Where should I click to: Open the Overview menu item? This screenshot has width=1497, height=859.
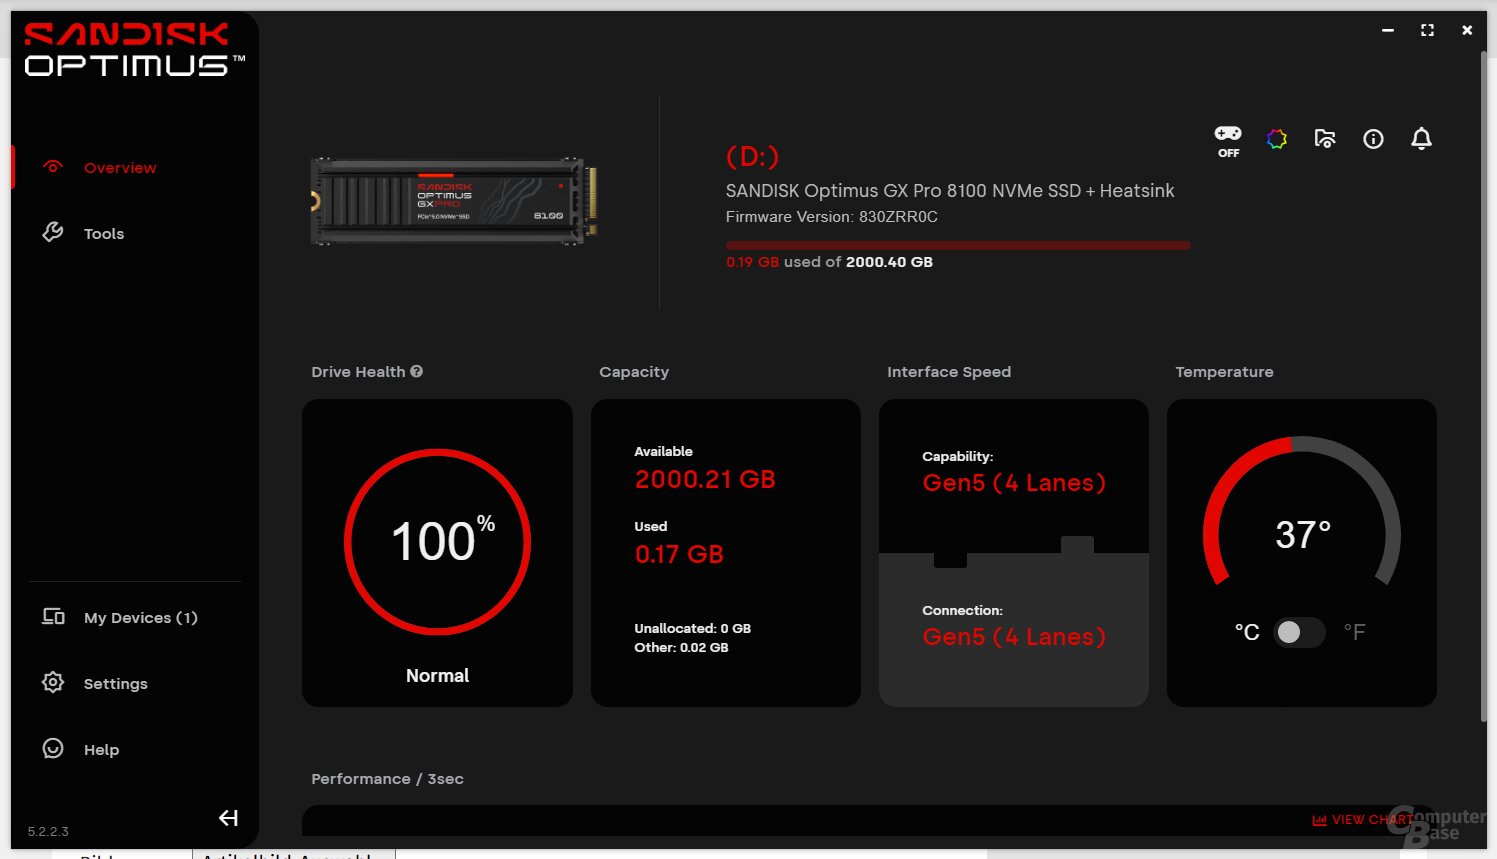120,168
